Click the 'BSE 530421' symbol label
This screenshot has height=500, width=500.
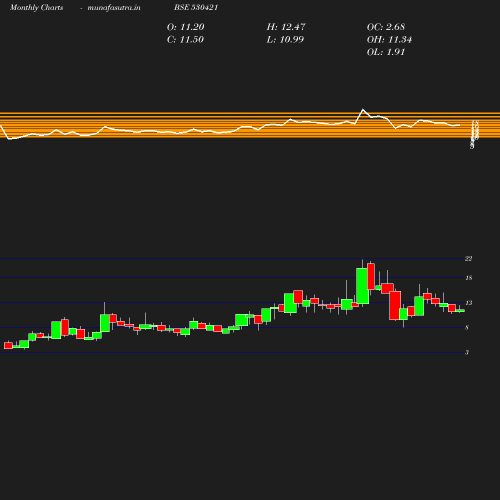[x=196, y=8]
